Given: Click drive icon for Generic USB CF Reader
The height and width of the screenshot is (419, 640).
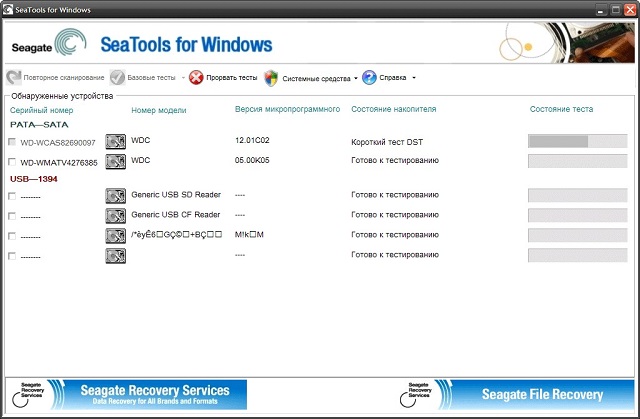Looking at the screenshot, I should point(116,216).
